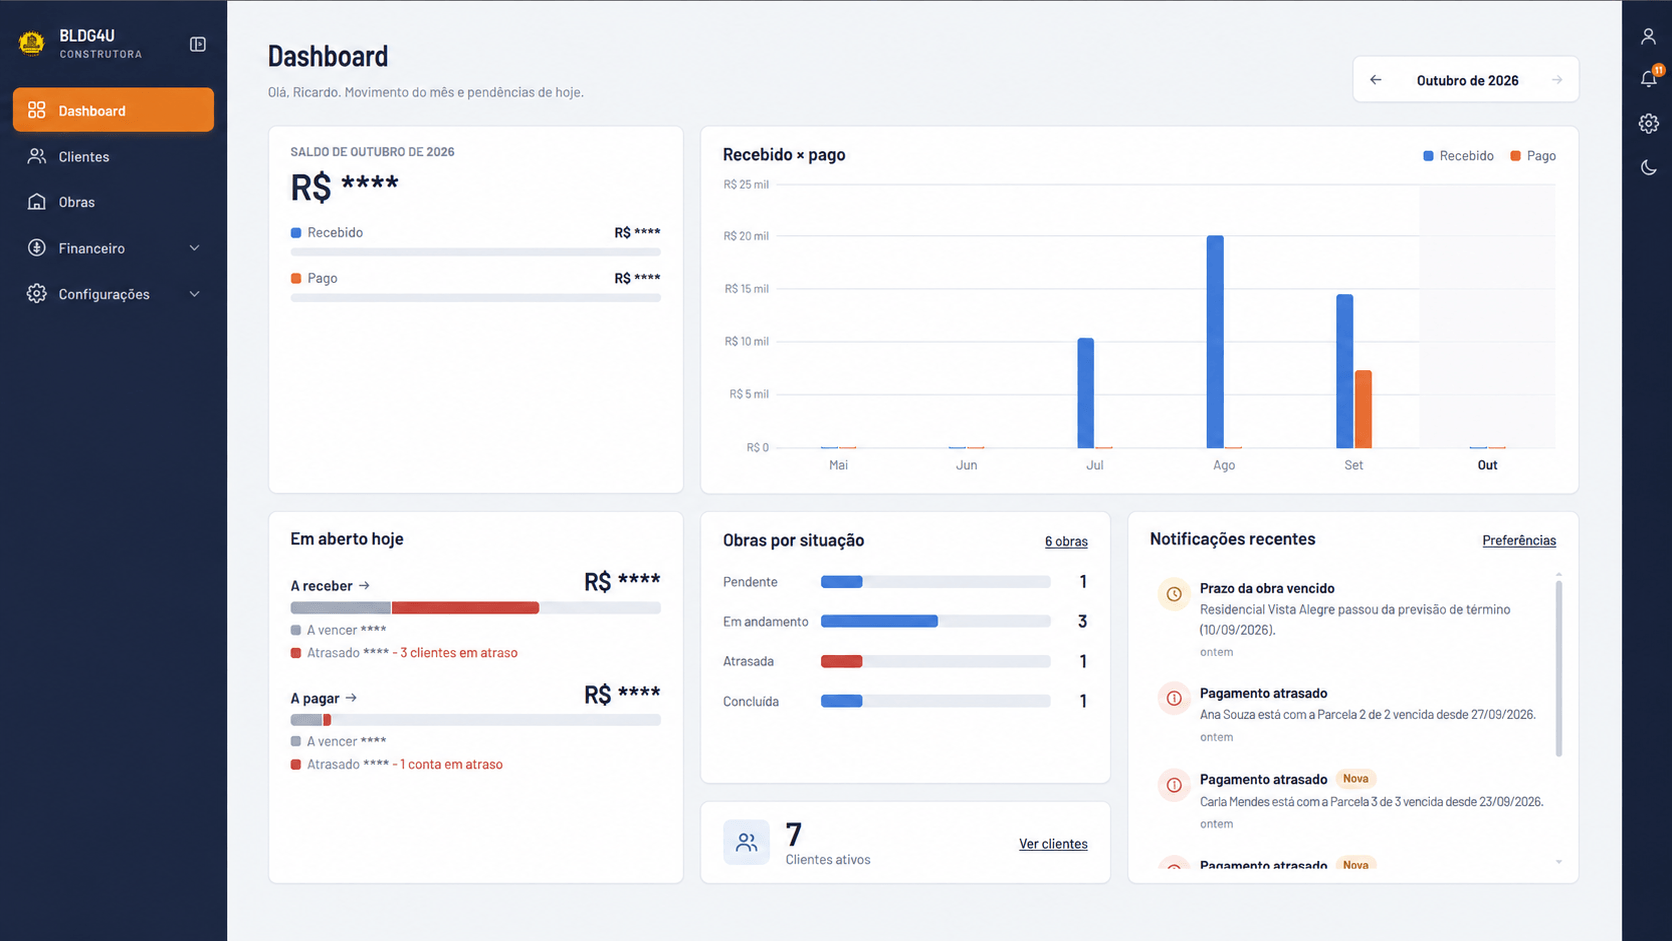Toggle dark mode with the moon icon
Image resolution: width=1672 pixels, height=941 pixels.
[x=1648, y=168]
